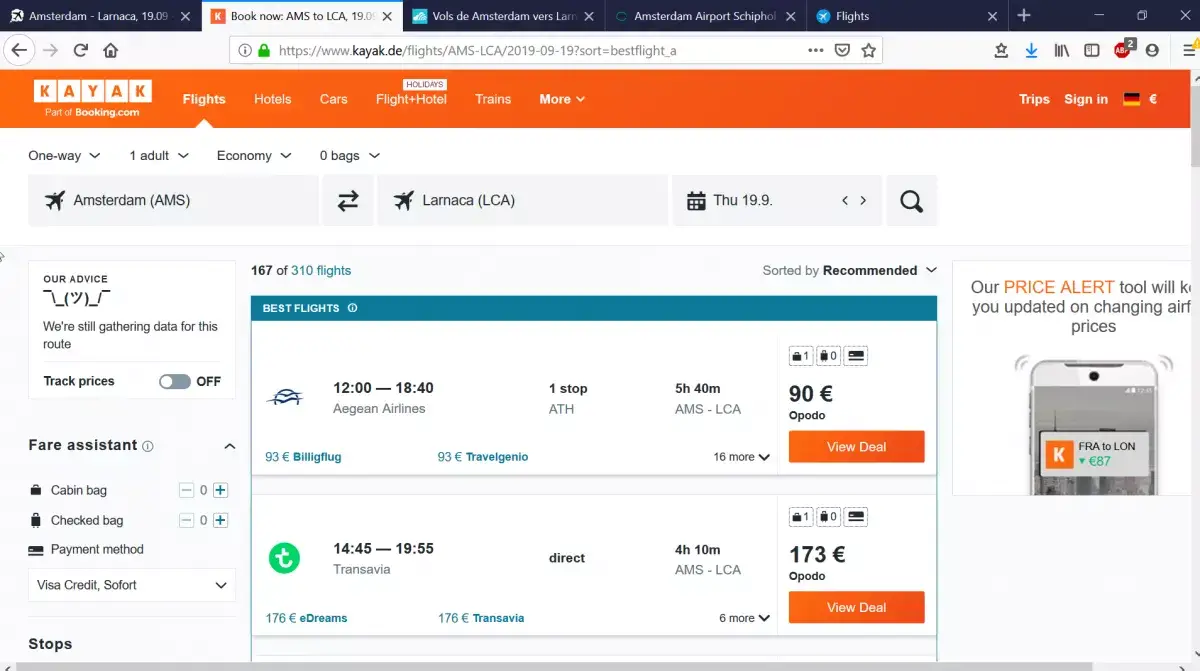This screenshot has height=671, width=1200.
Task: Open the browser home page icon
Action: point(111,50)
